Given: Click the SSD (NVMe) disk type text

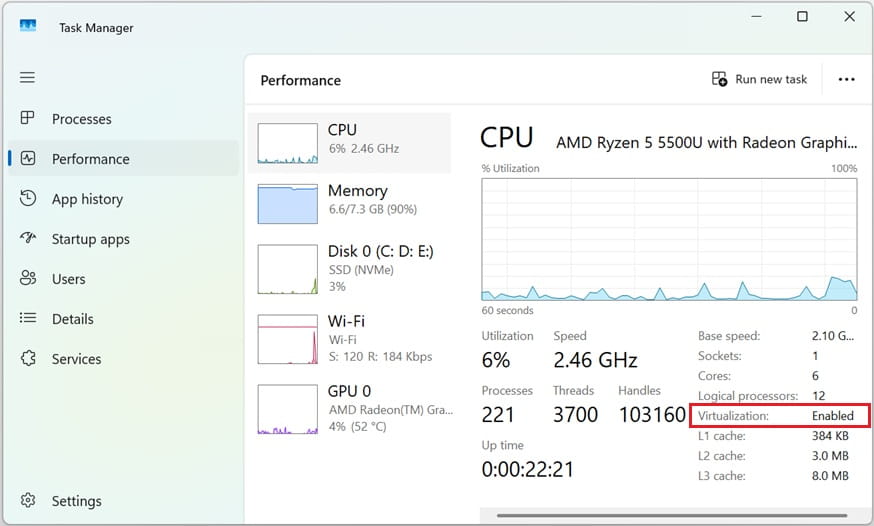Looking at the screenshot, I should click(x=361, y=270).
